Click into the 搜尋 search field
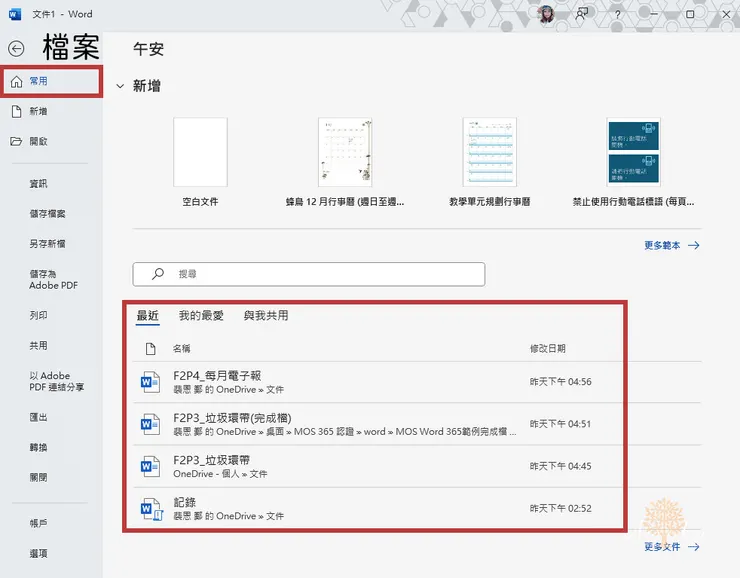 (309, 274)
